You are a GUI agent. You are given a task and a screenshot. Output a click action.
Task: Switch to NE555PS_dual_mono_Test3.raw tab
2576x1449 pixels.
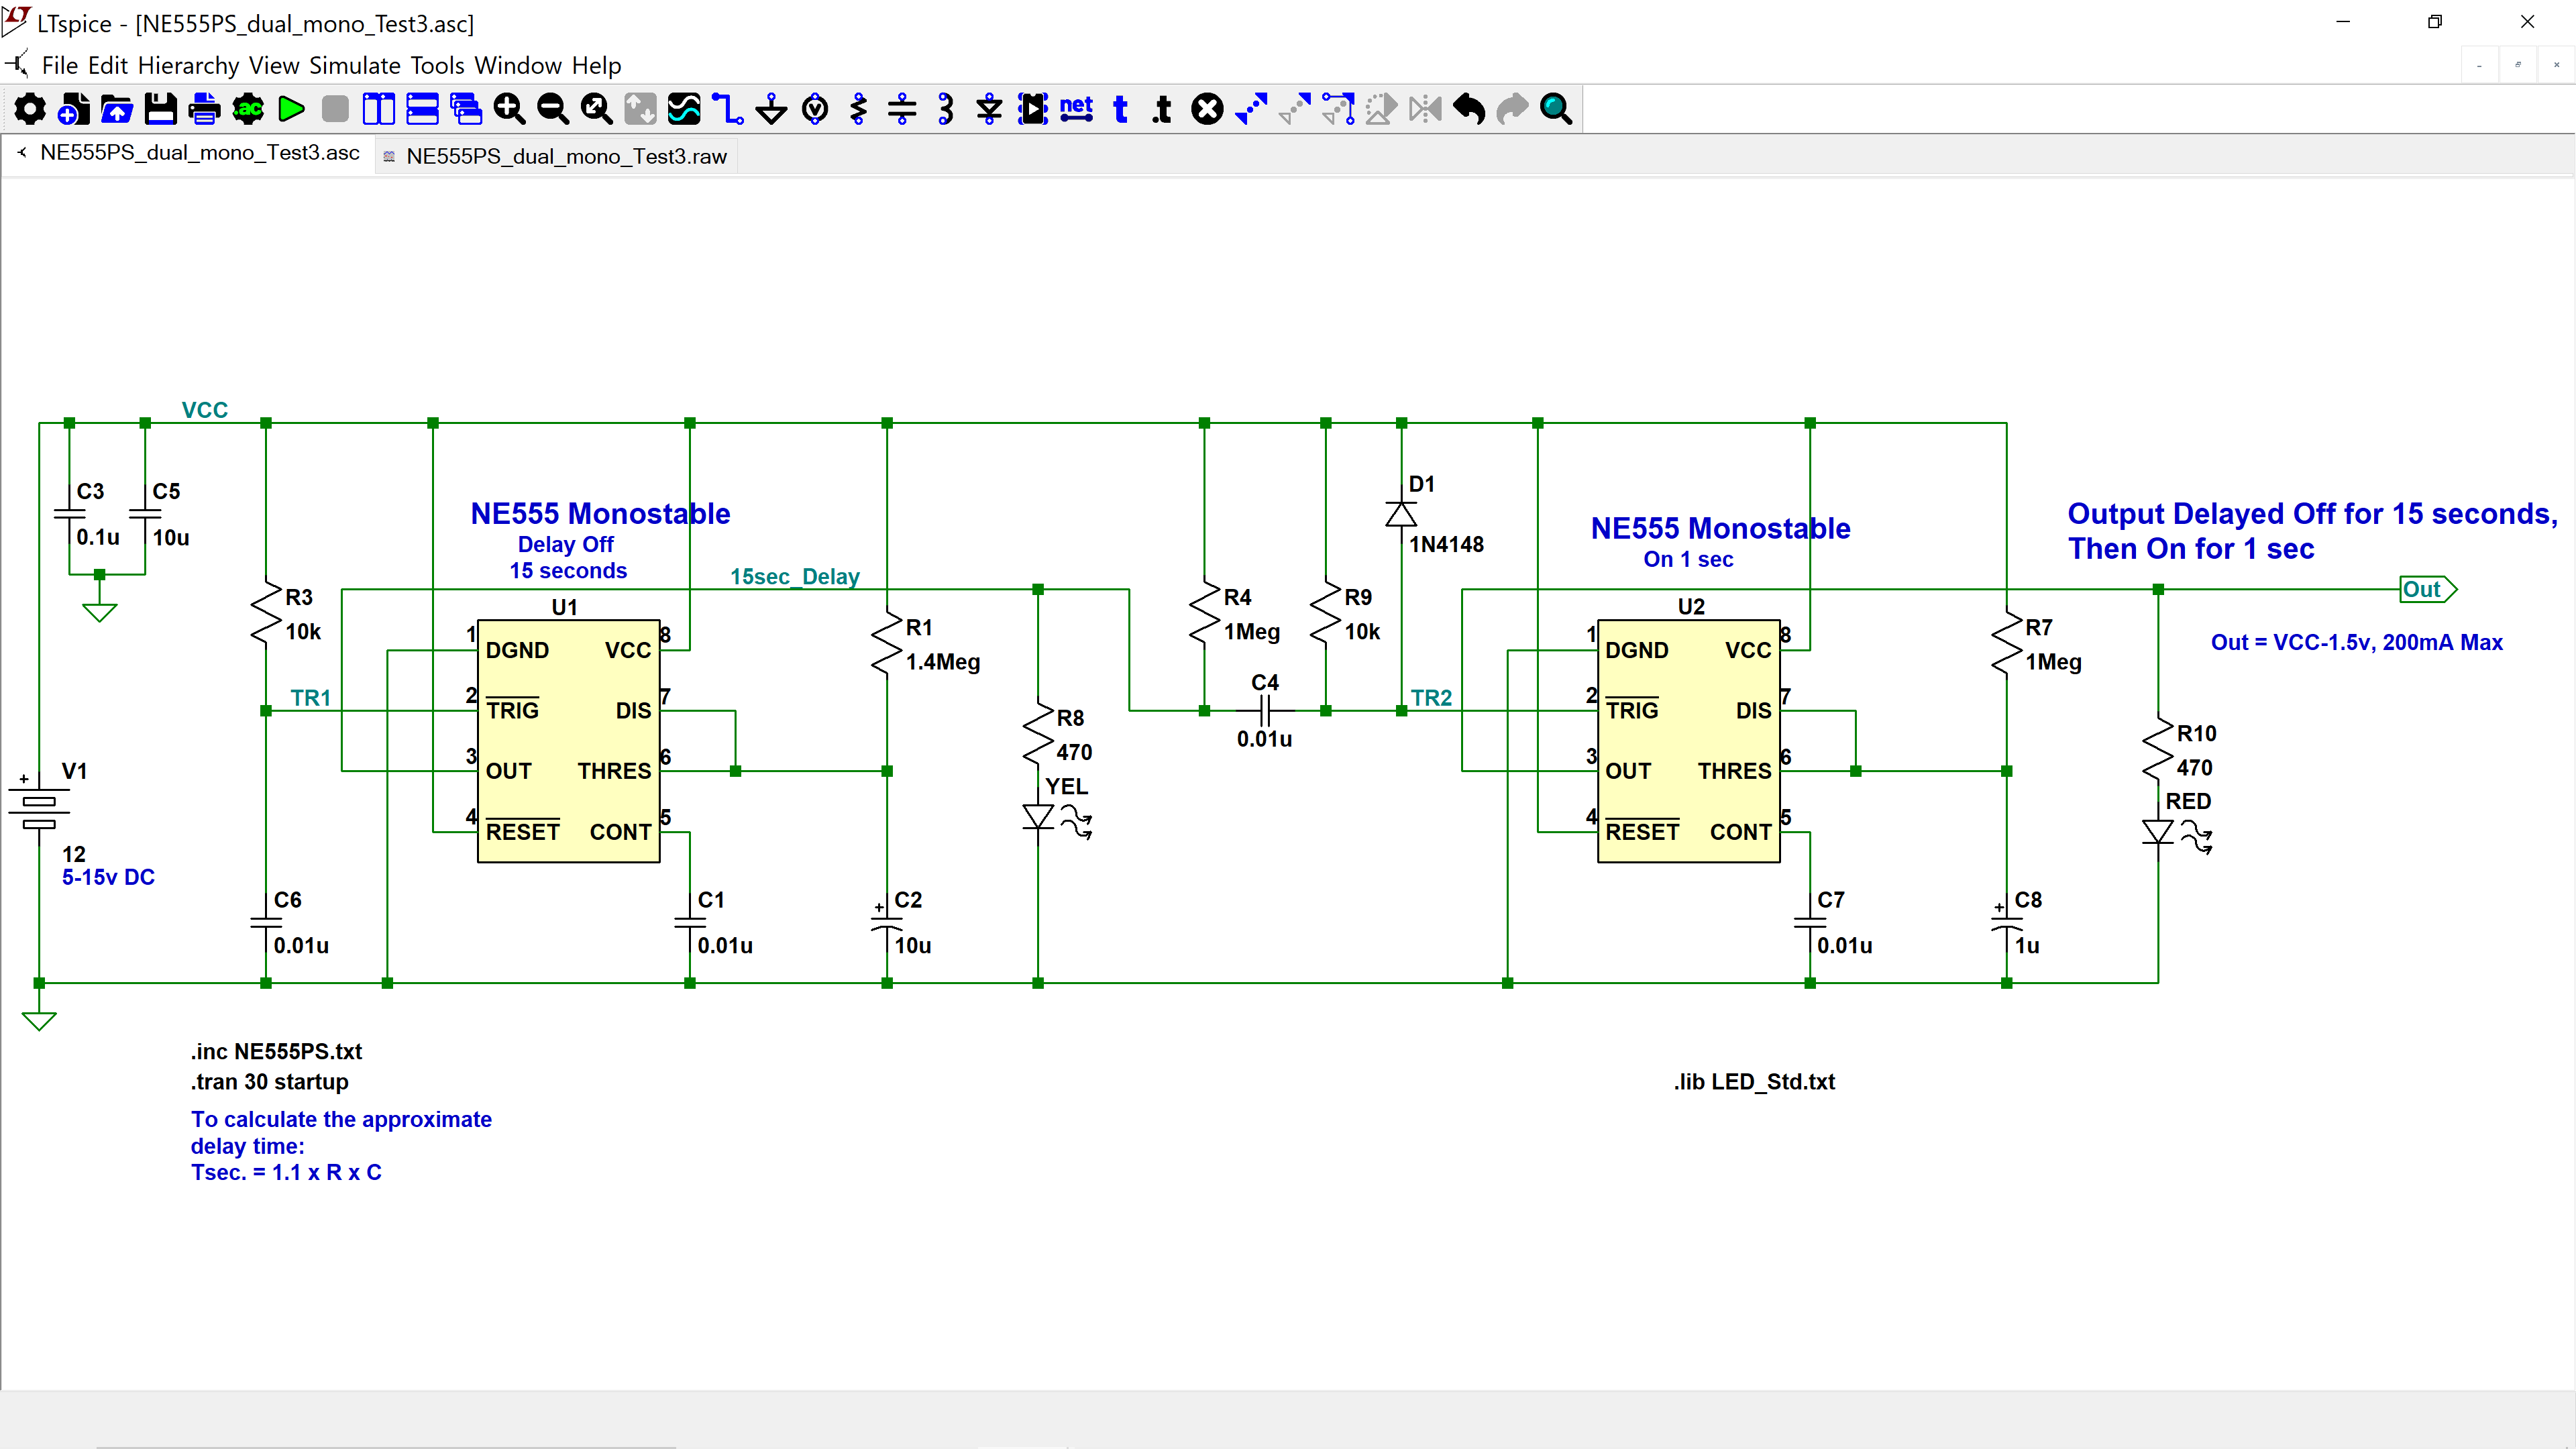(x=557, y=156)
